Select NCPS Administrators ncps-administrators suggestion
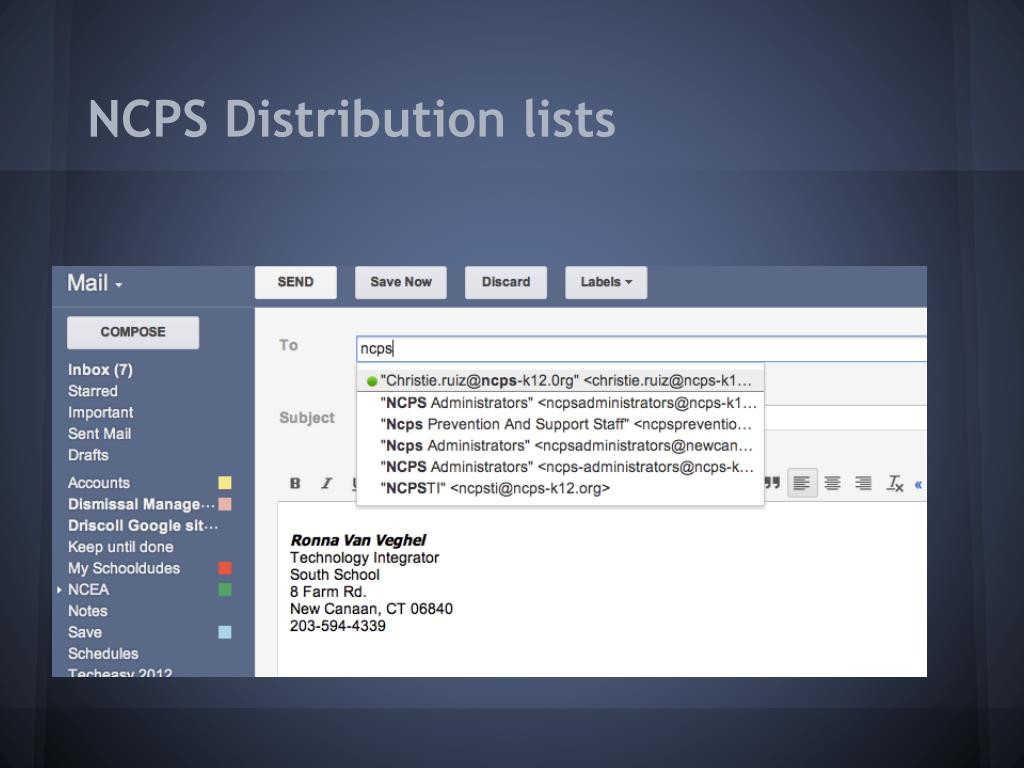Viewport: 1024px width, 768px height. point(560,467)
